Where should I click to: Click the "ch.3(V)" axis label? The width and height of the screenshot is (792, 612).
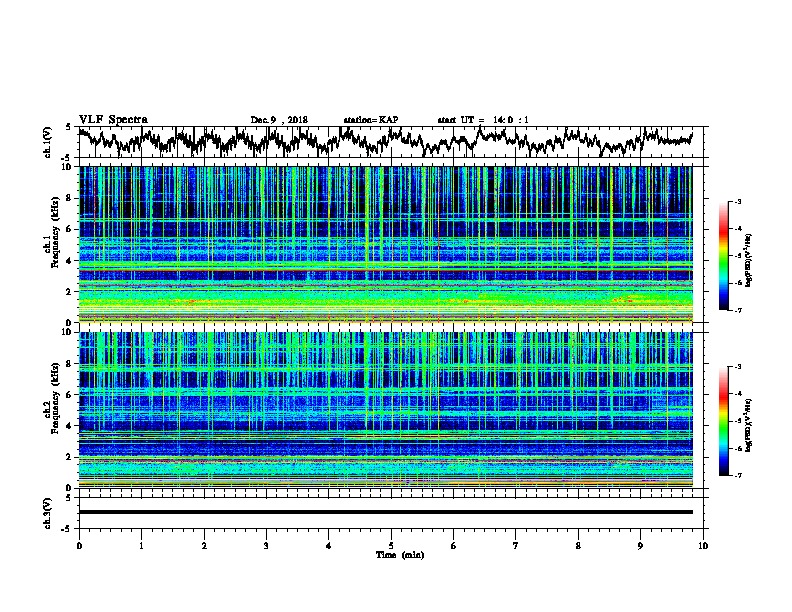pos(48,513)
